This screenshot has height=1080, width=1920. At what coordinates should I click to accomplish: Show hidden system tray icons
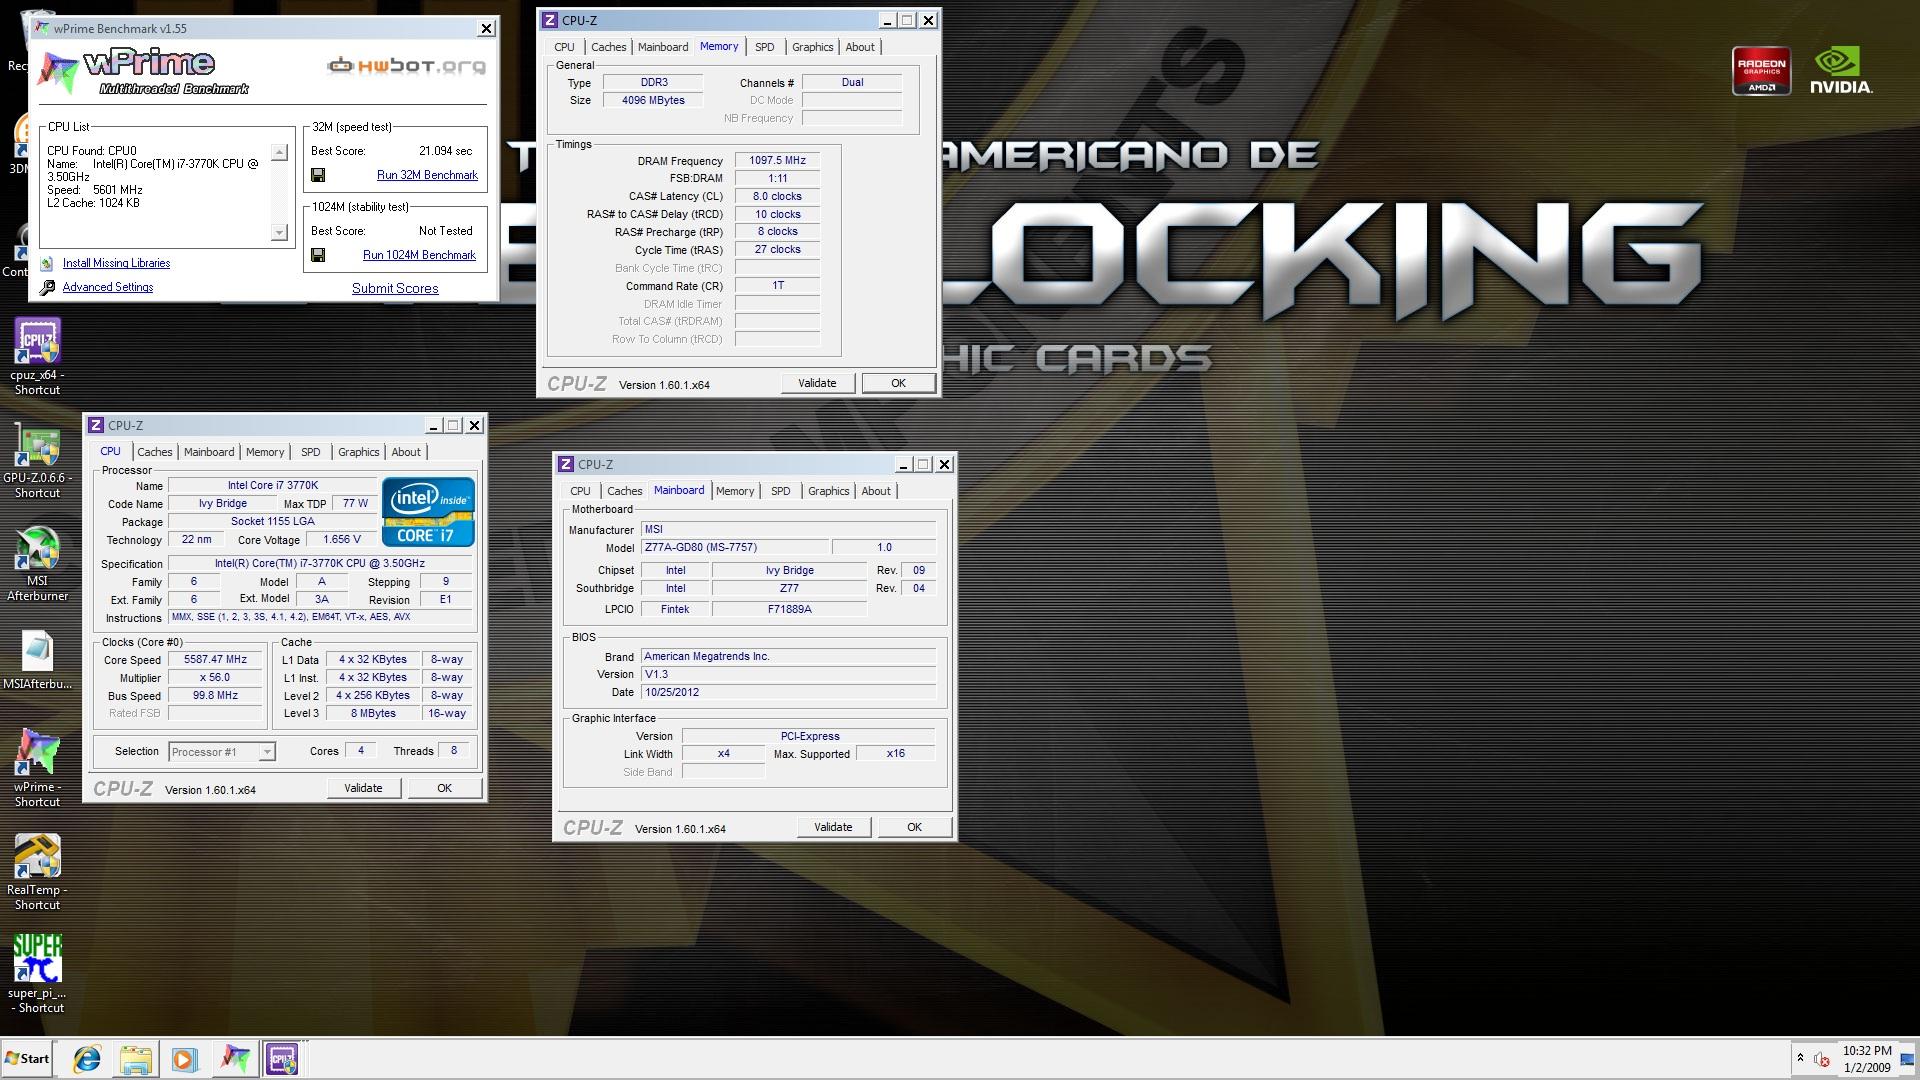(x=1800, y=1058)
